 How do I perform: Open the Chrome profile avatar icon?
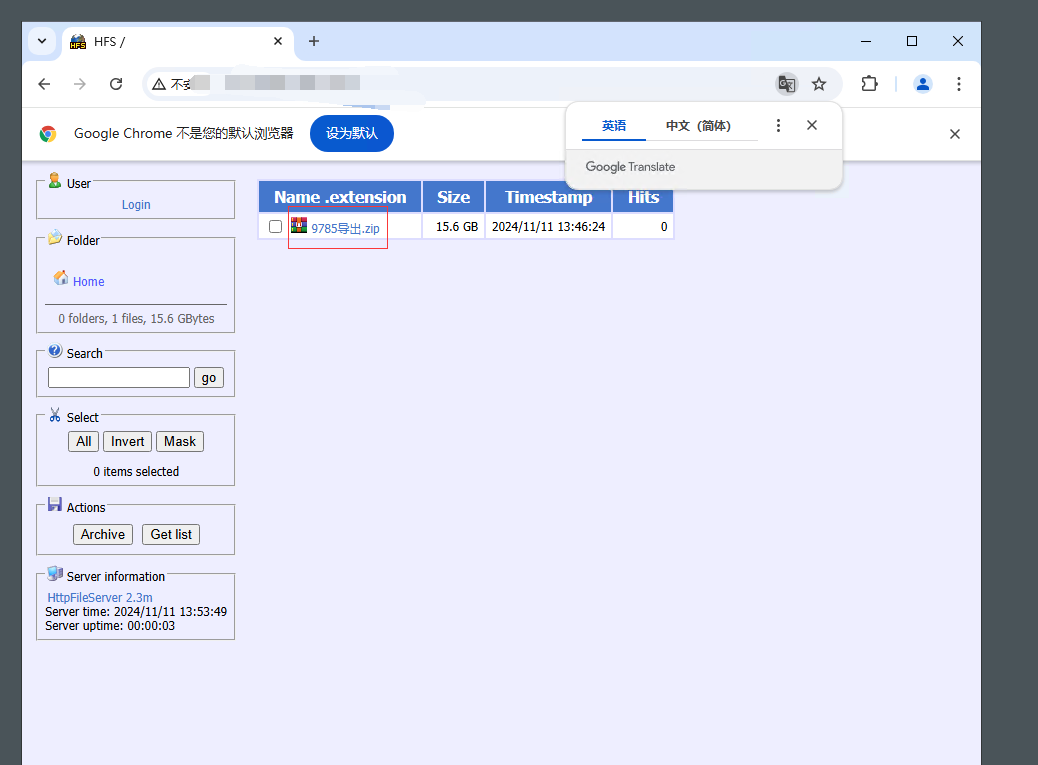923,84
